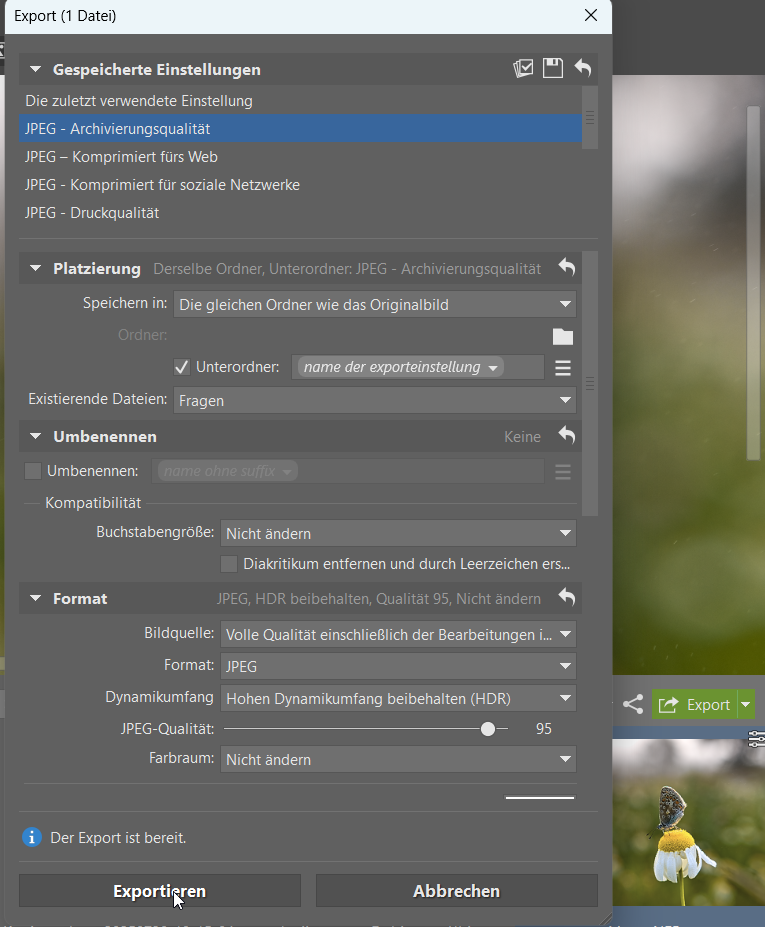
Task: Click the JPEG-Qualität slider handle
Action: 488,729
